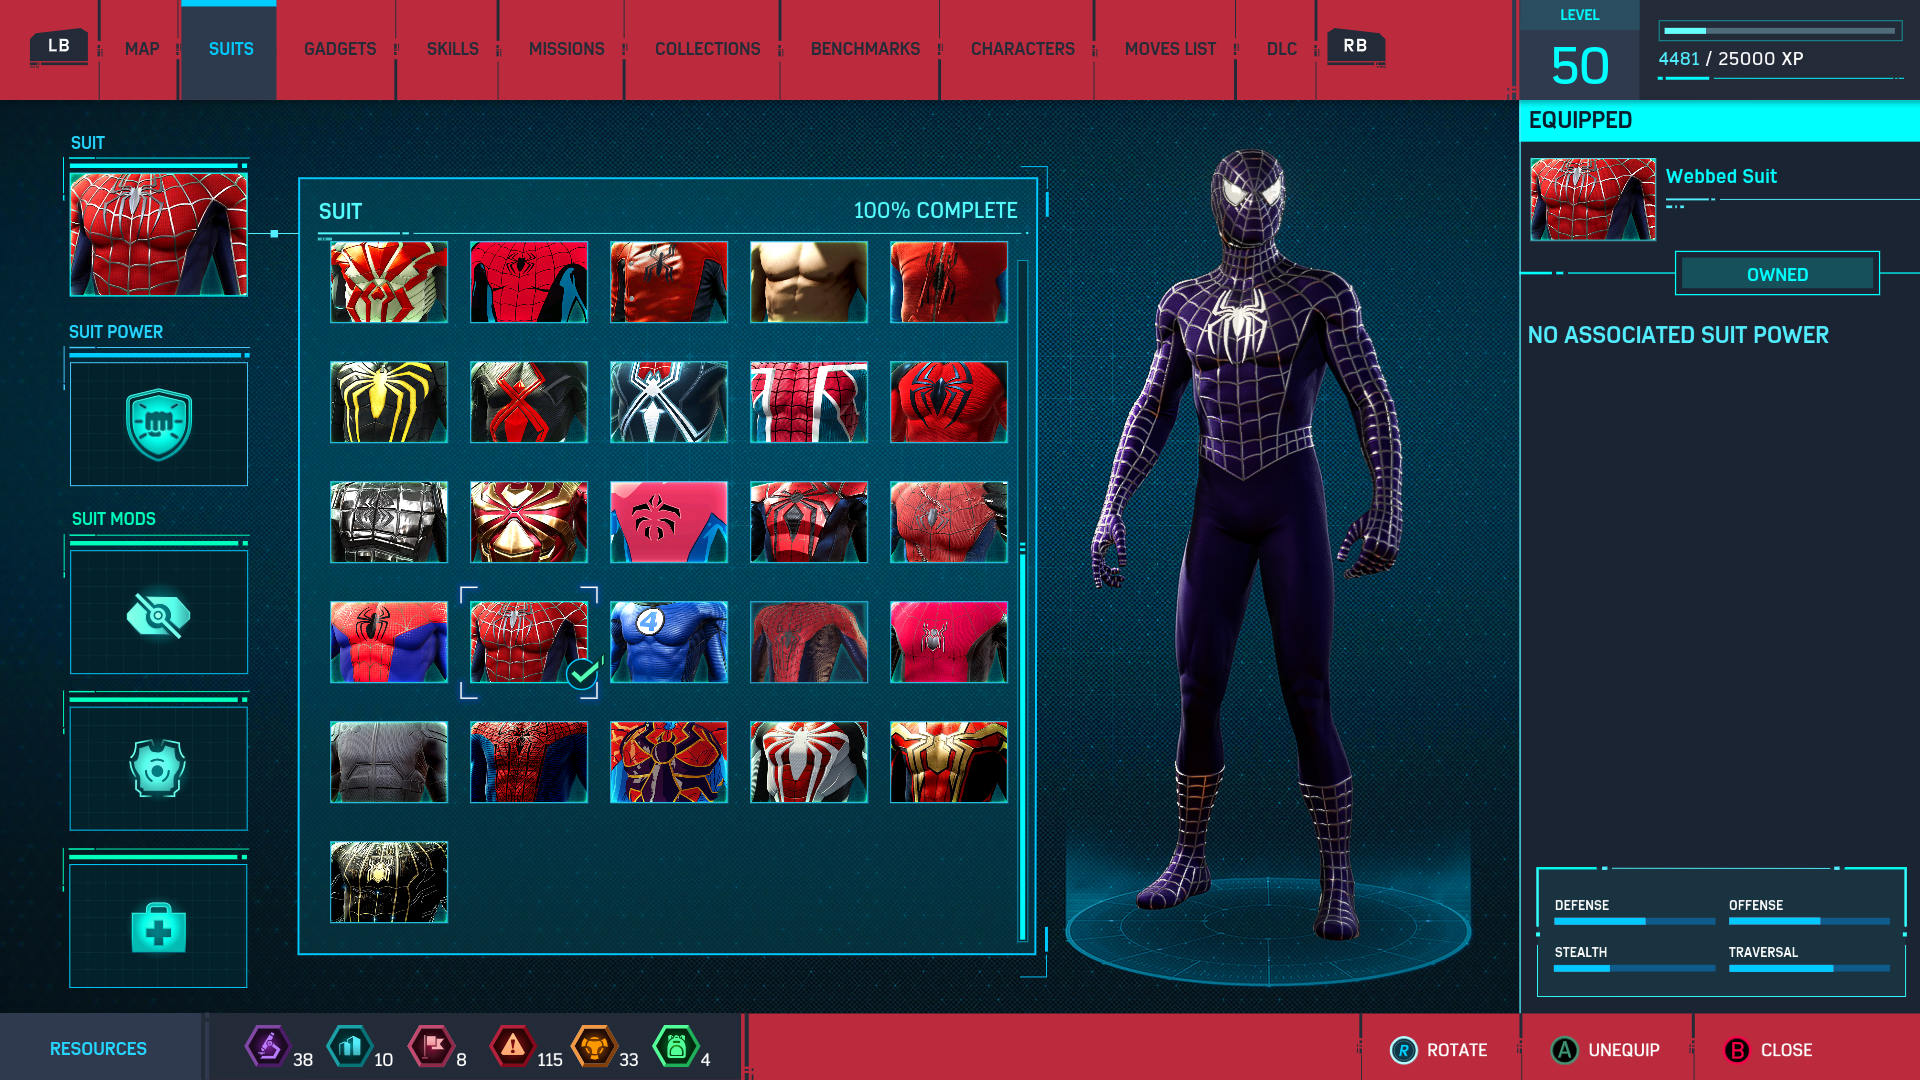This screenshot has height=1080, width=1920.
Task: Click the suit grid vertical scrollbar
Action: pos(1022,740)
